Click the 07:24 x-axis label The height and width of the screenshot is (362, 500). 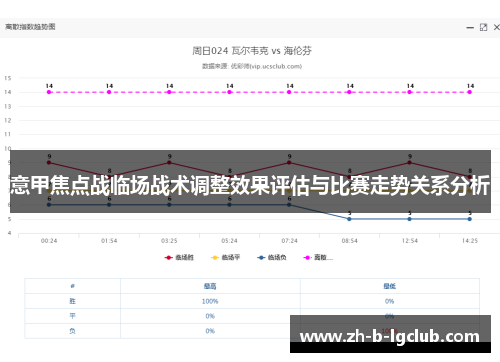coord(289,241)
